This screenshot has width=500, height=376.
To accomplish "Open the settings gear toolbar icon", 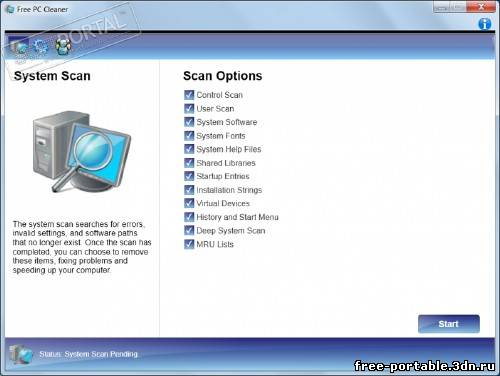I will coord(41,47).
